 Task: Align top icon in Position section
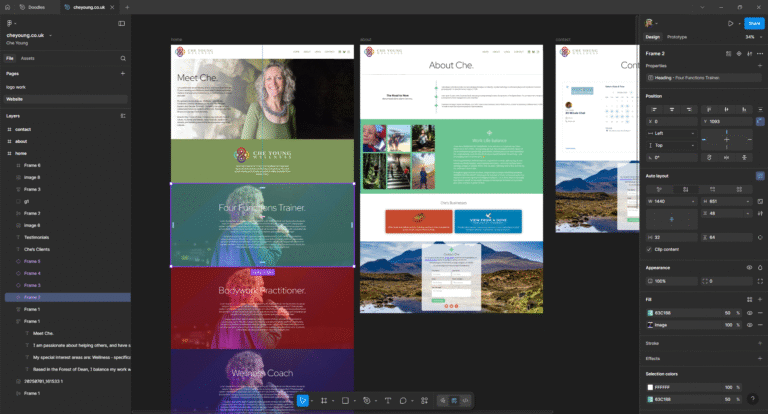pos(709,109)
